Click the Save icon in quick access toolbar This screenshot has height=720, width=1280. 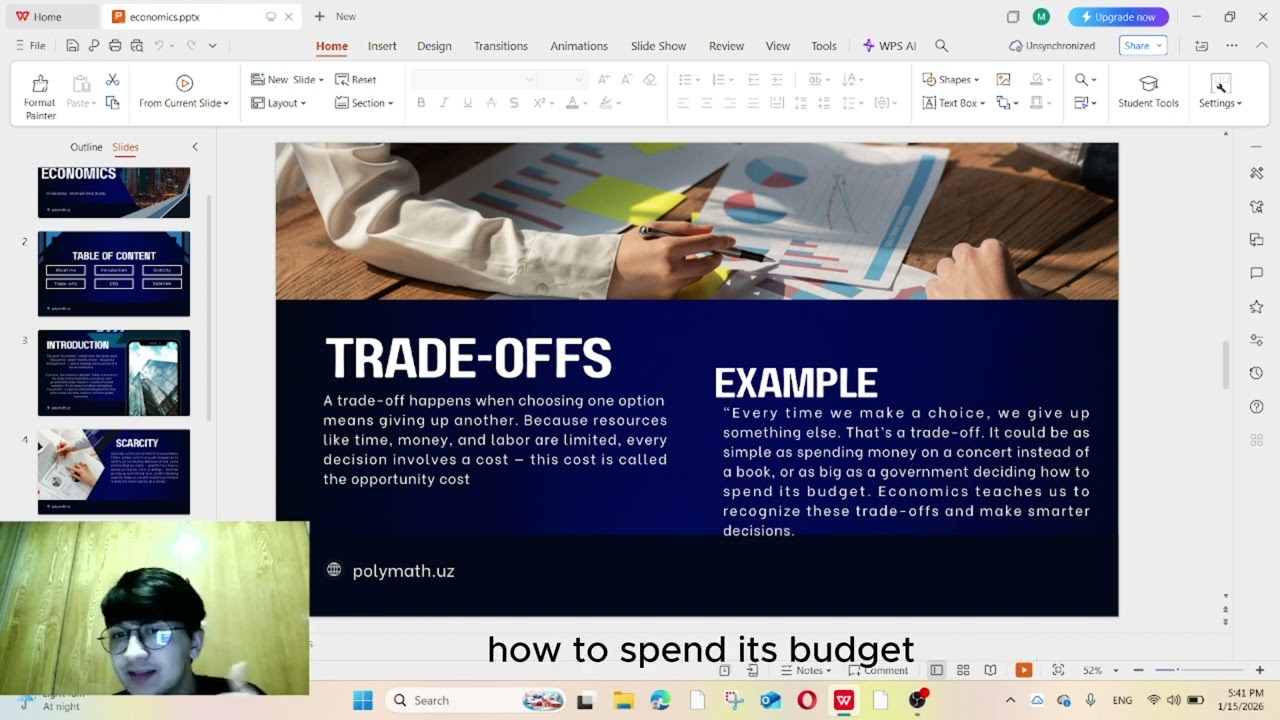pyautogui.click(x=72, y=46)
